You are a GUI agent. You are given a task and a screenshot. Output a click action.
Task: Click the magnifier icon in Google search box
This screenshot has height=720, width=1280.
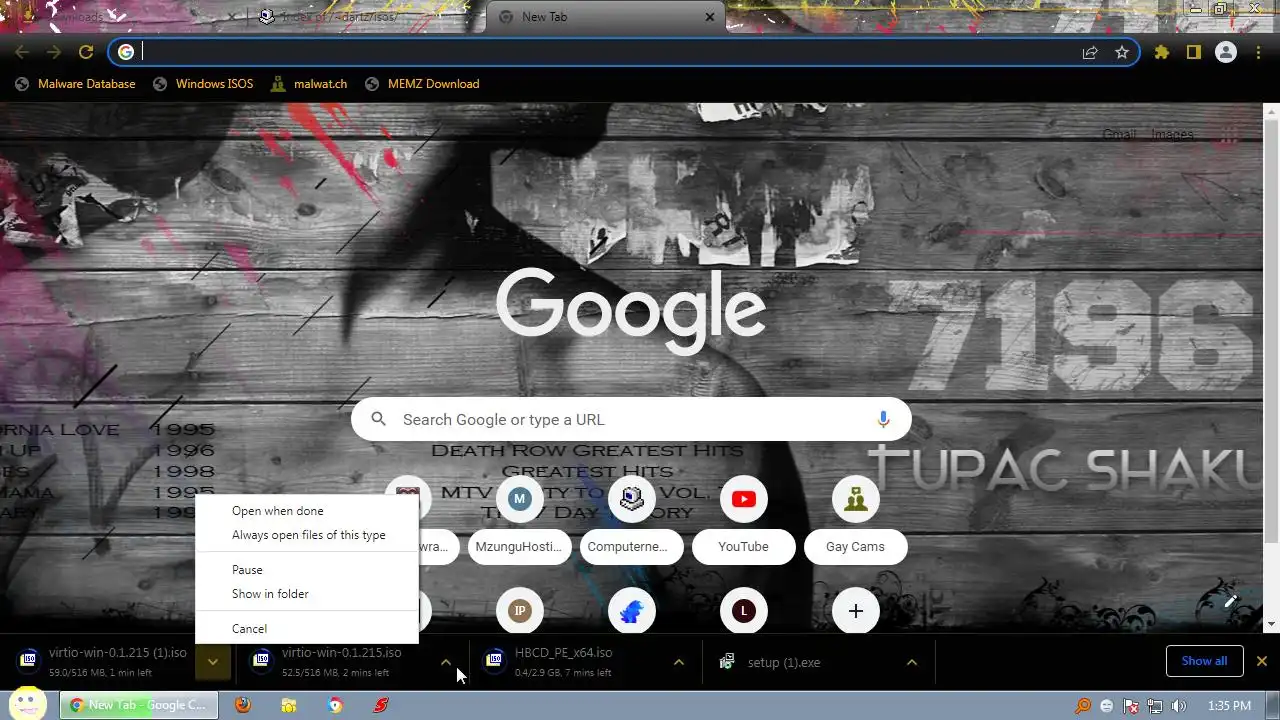(378, 419)
